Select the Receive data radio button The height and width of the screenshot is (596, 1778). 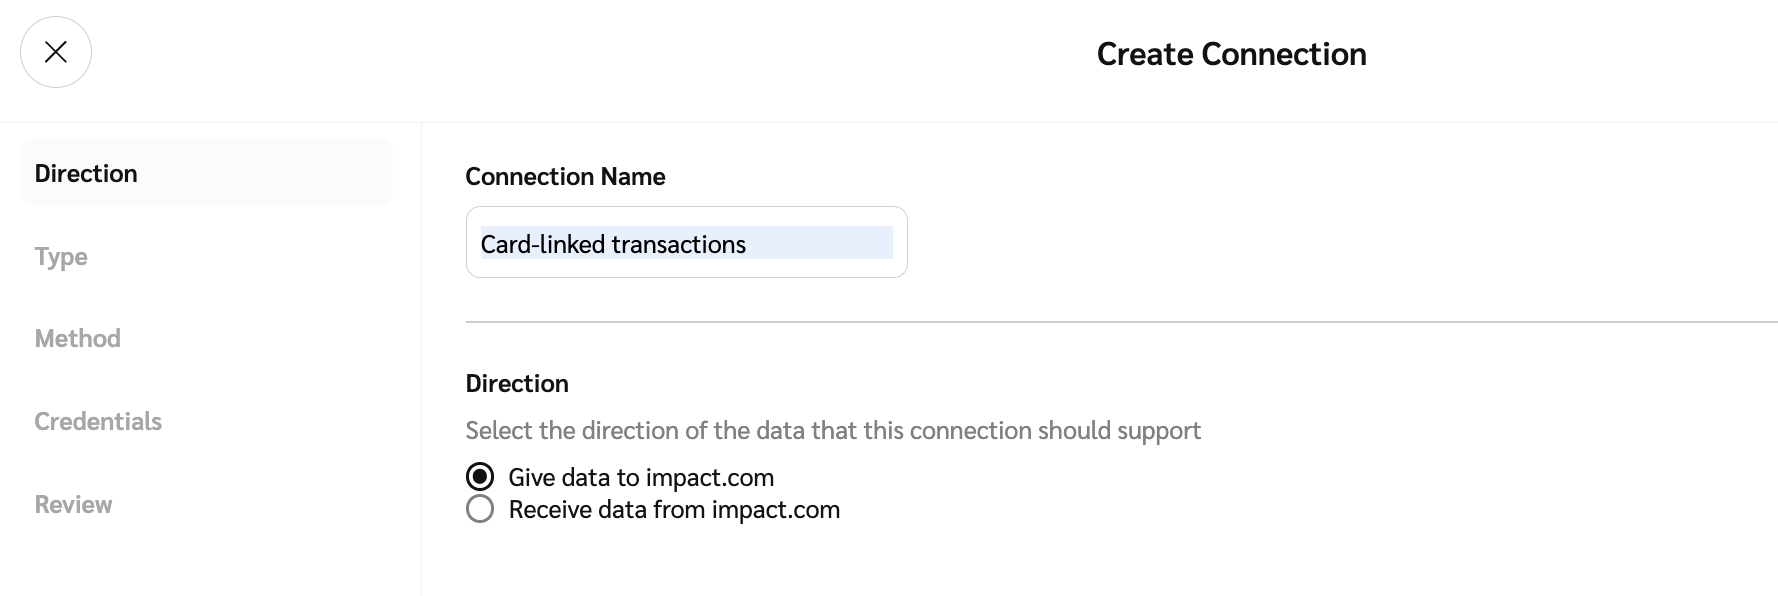480,509
